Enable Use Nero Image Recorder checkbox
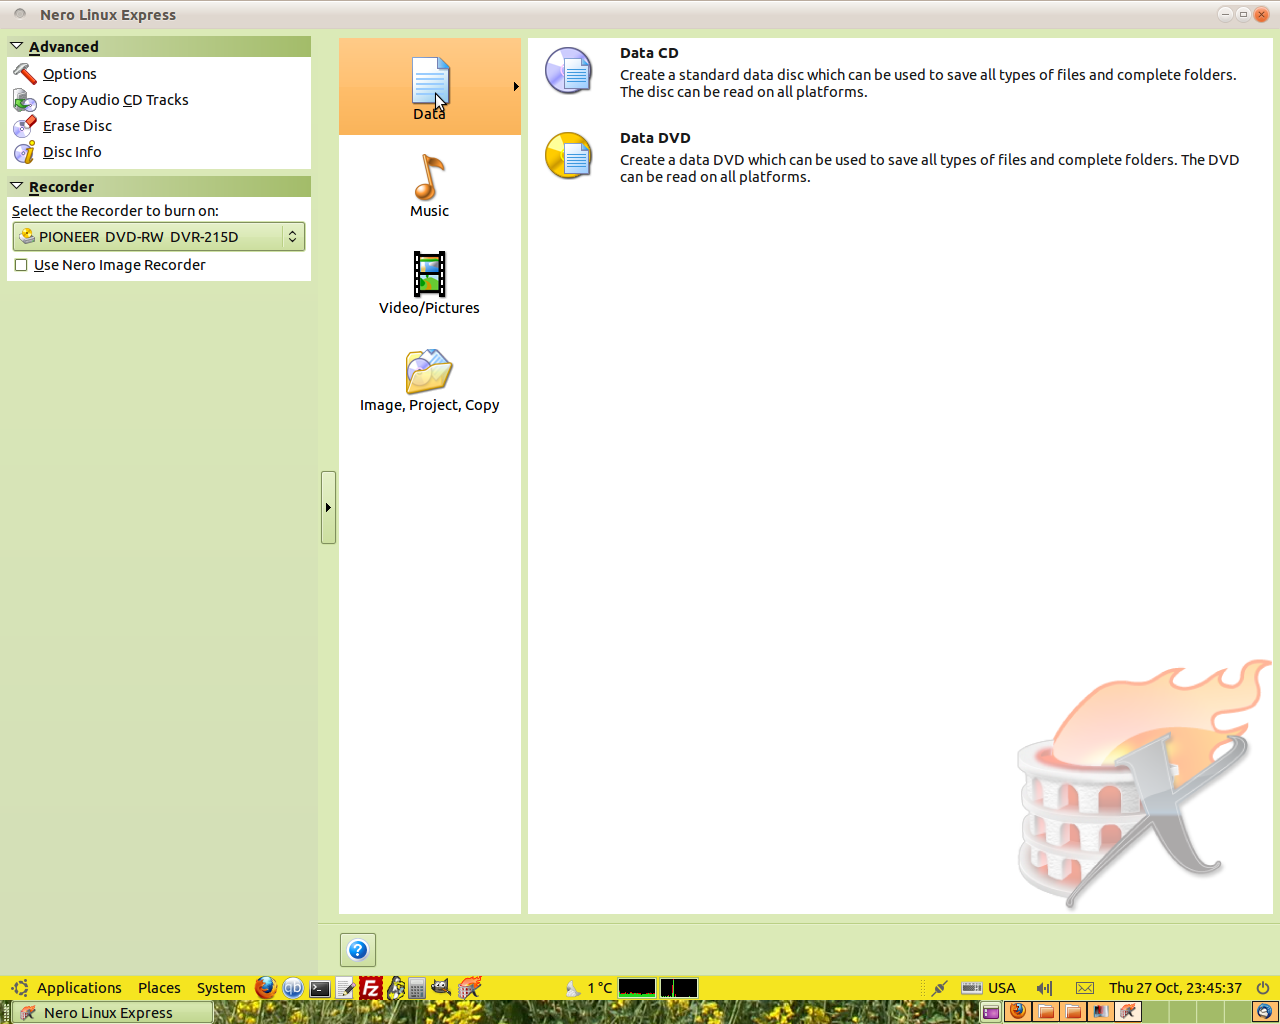 click(21, 265)
